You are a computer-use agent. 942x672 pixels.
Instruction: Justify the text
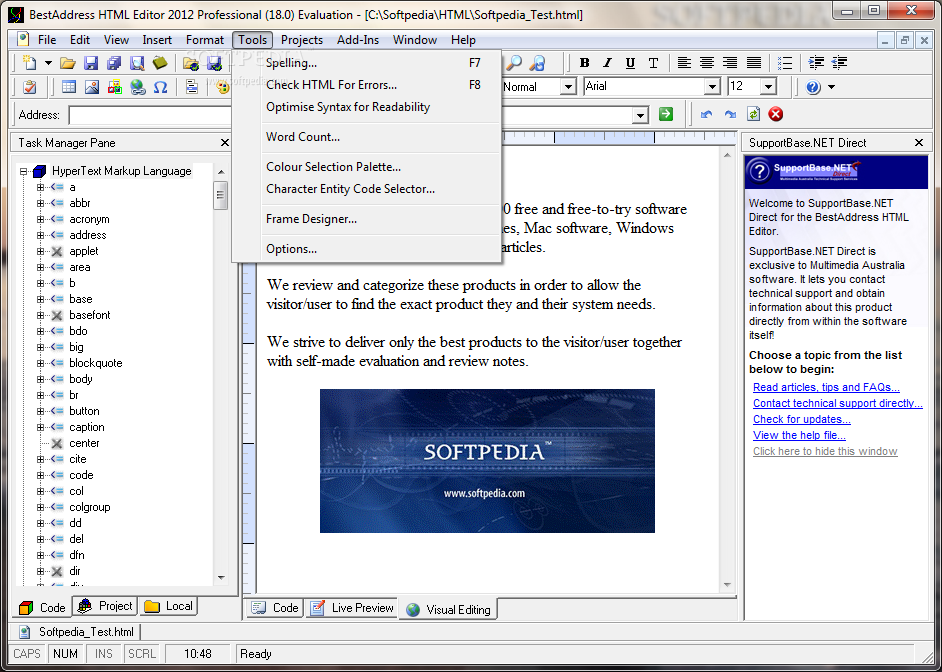pyautogui.click(x=753, y=62)
